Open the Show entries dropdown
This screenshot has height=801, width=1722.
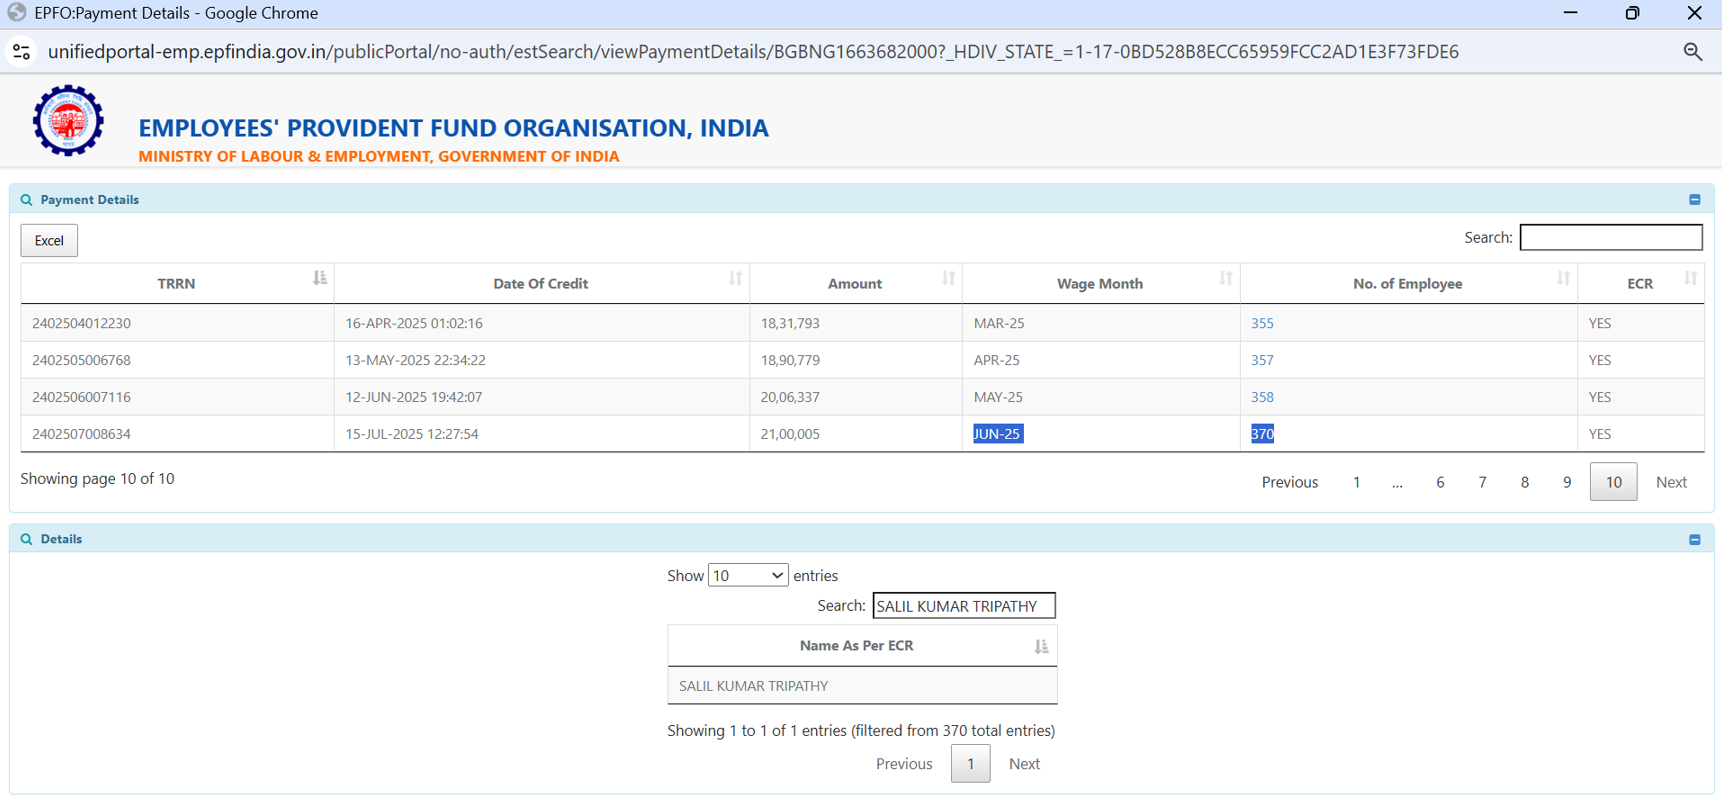747,576
